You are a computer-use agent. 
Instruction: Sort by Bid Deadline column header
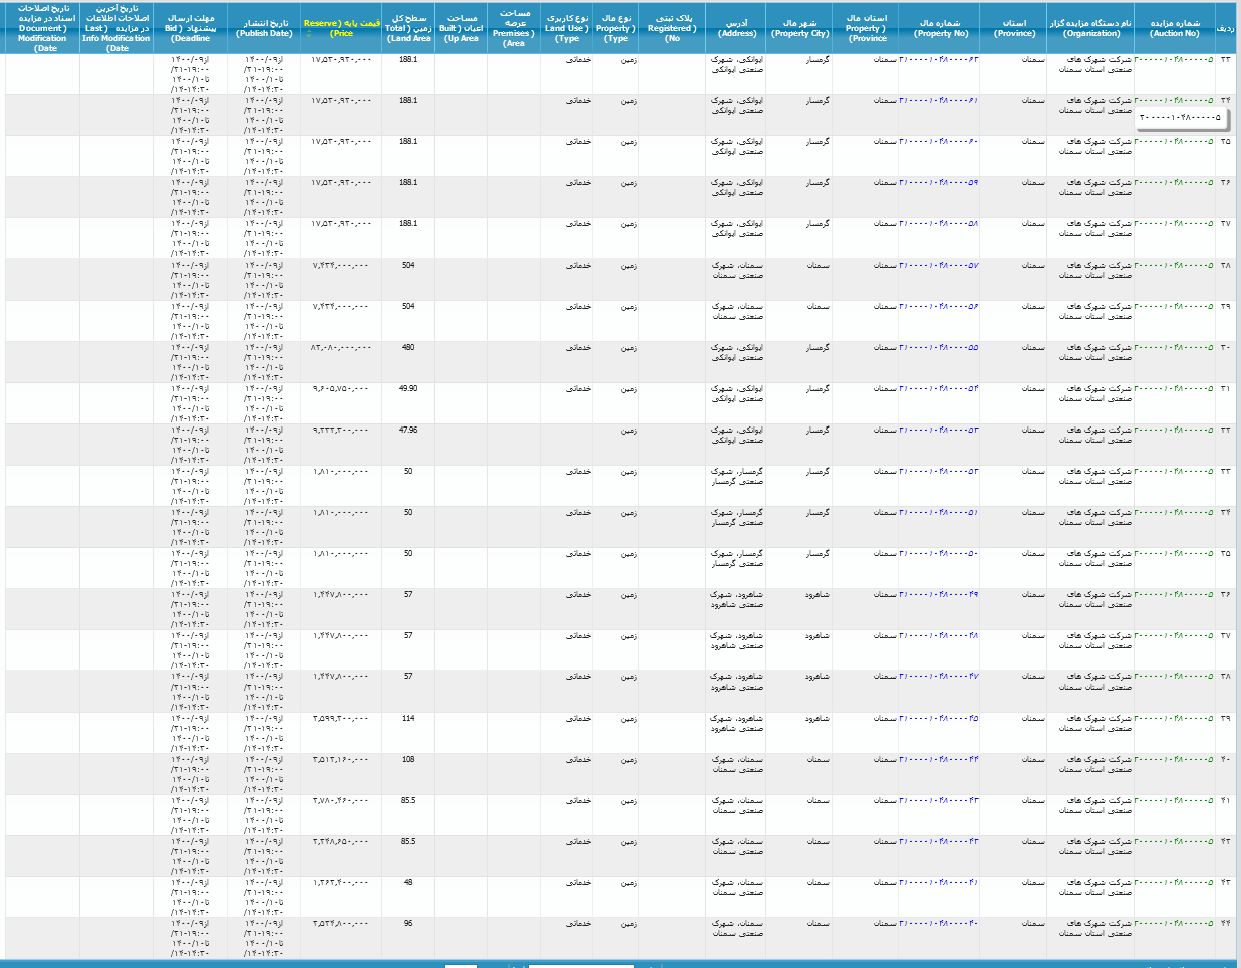point(190,28)
